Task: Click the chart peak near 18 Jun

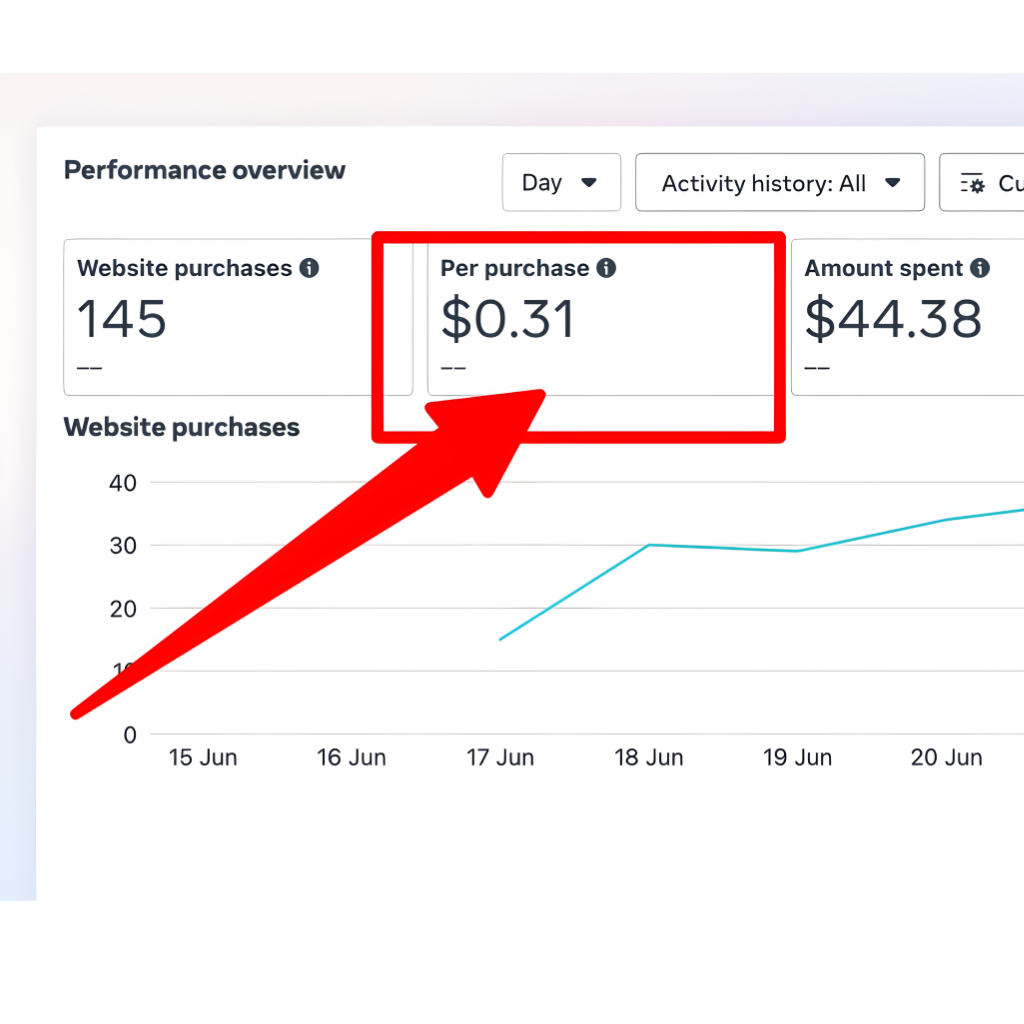Action: pyautogui.click(x=650, y=545)
